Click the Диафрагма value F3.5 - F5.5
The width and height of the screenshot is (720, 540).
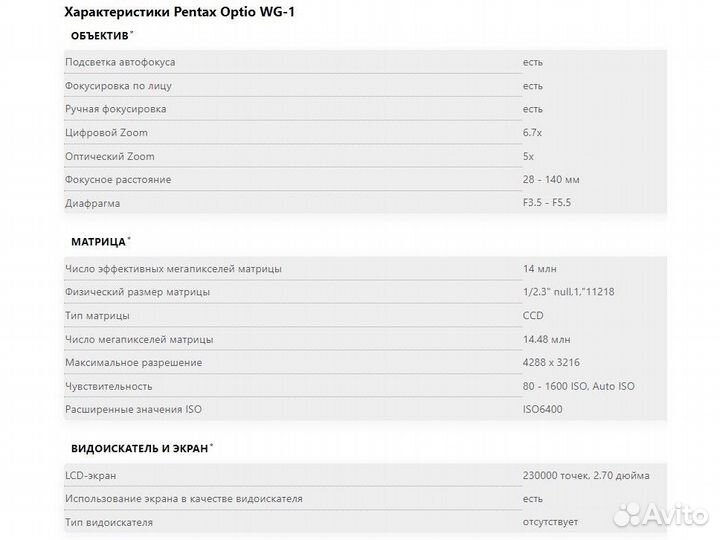(550, 203)
